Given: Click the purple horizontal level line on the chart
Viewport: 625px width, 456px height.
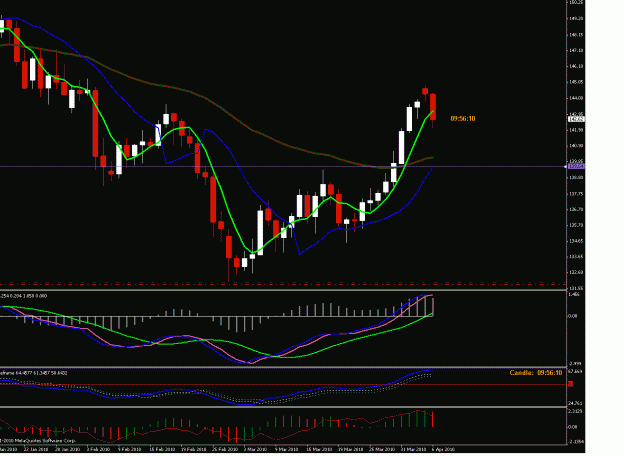Looking at the screenshot, I should [283, 167].
